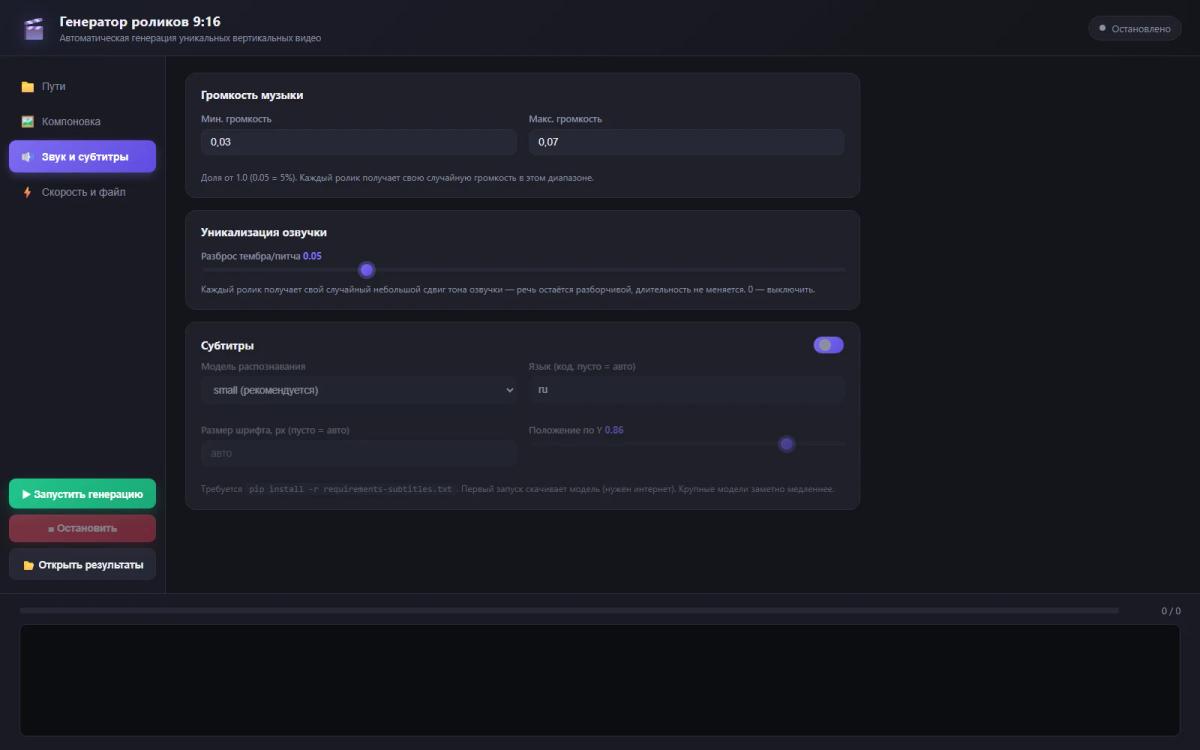Viewport: 1200px width, 750px height.
Task: Start generation with Запустить генерацию
Action: click(82, 494)
